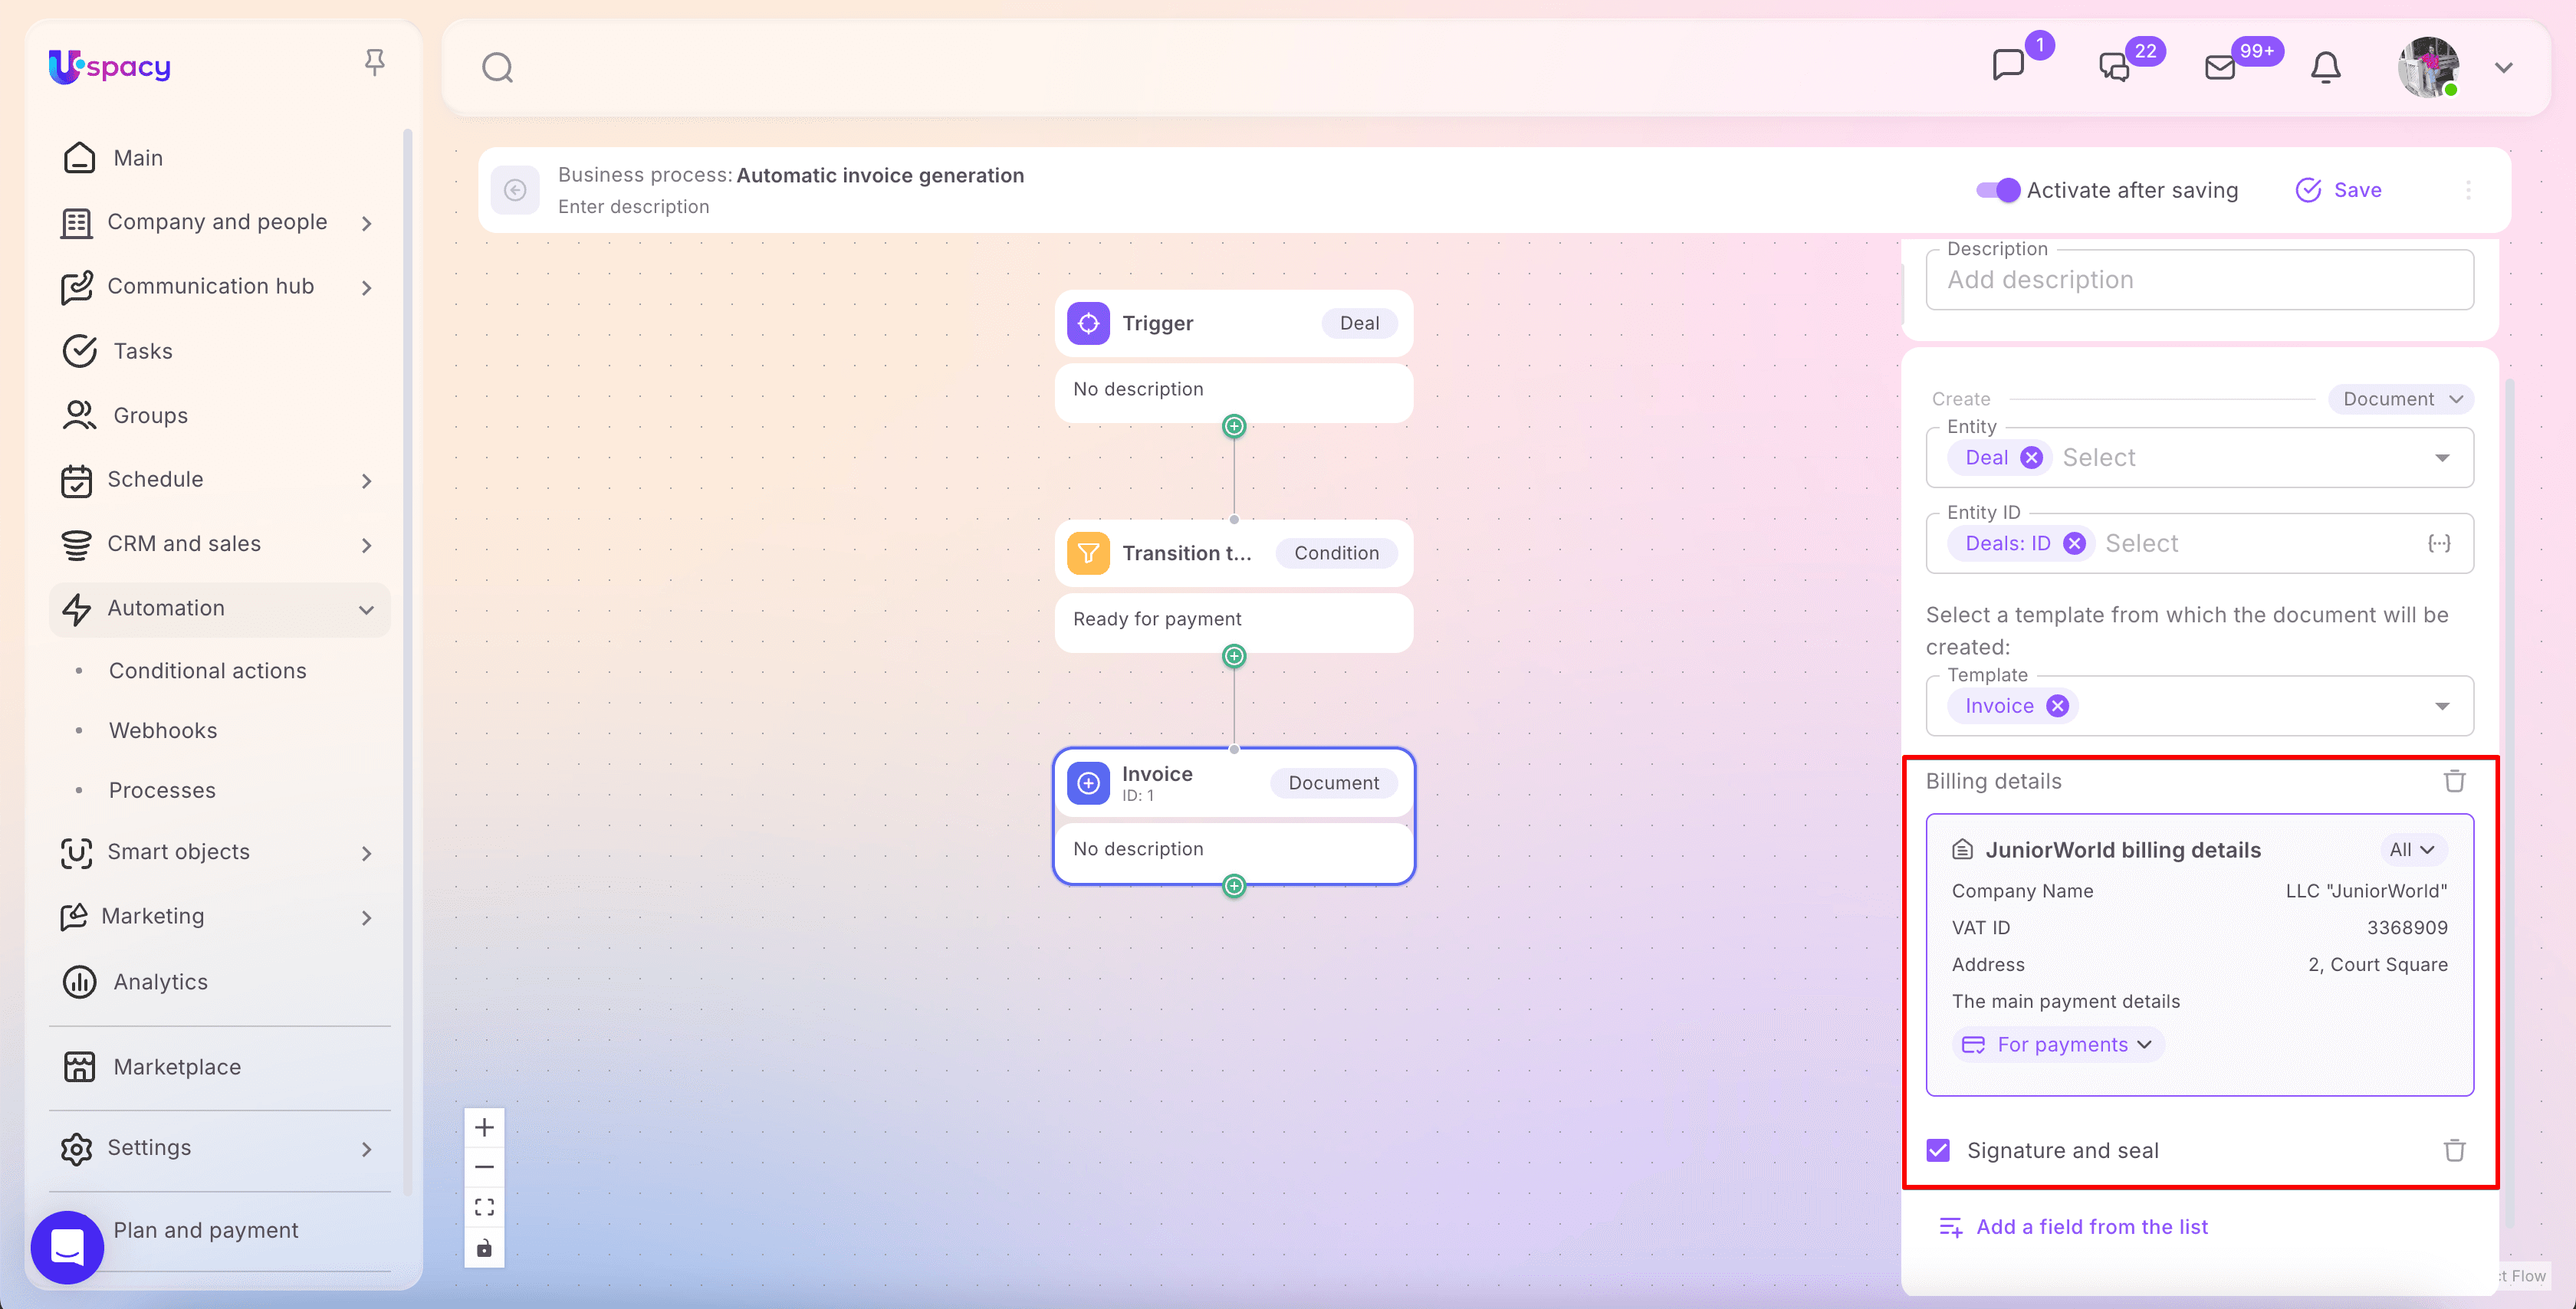The width and height of the screenshot is (2576, 1309).
Task: Add step below Ready for payment
Action: (1234, 657)
